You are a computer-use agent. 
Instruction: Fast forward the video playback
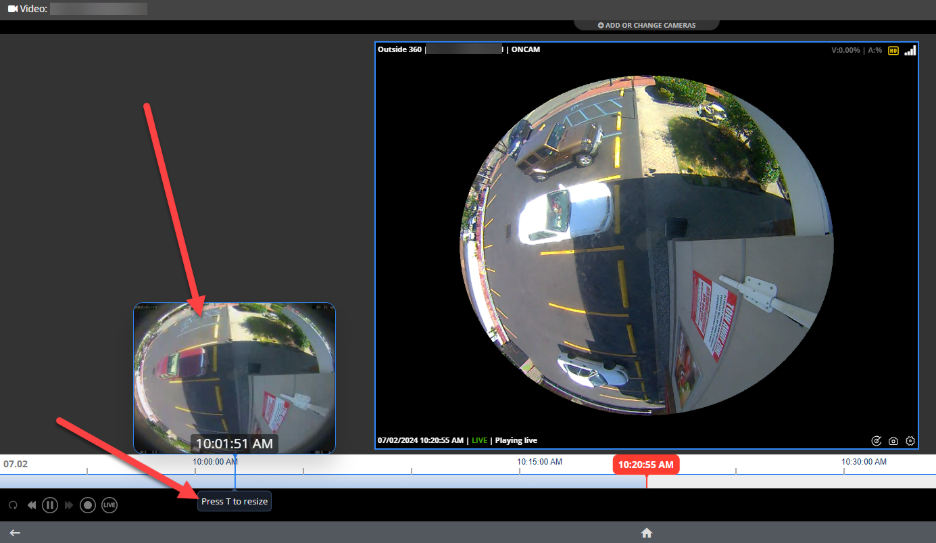[68, 505]
